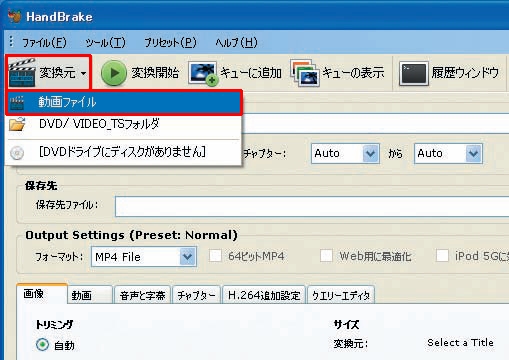Click the HandBrake pineapple logo in title bar
Image resolution: width=509 pixels, height=360 pixels.
14,16
